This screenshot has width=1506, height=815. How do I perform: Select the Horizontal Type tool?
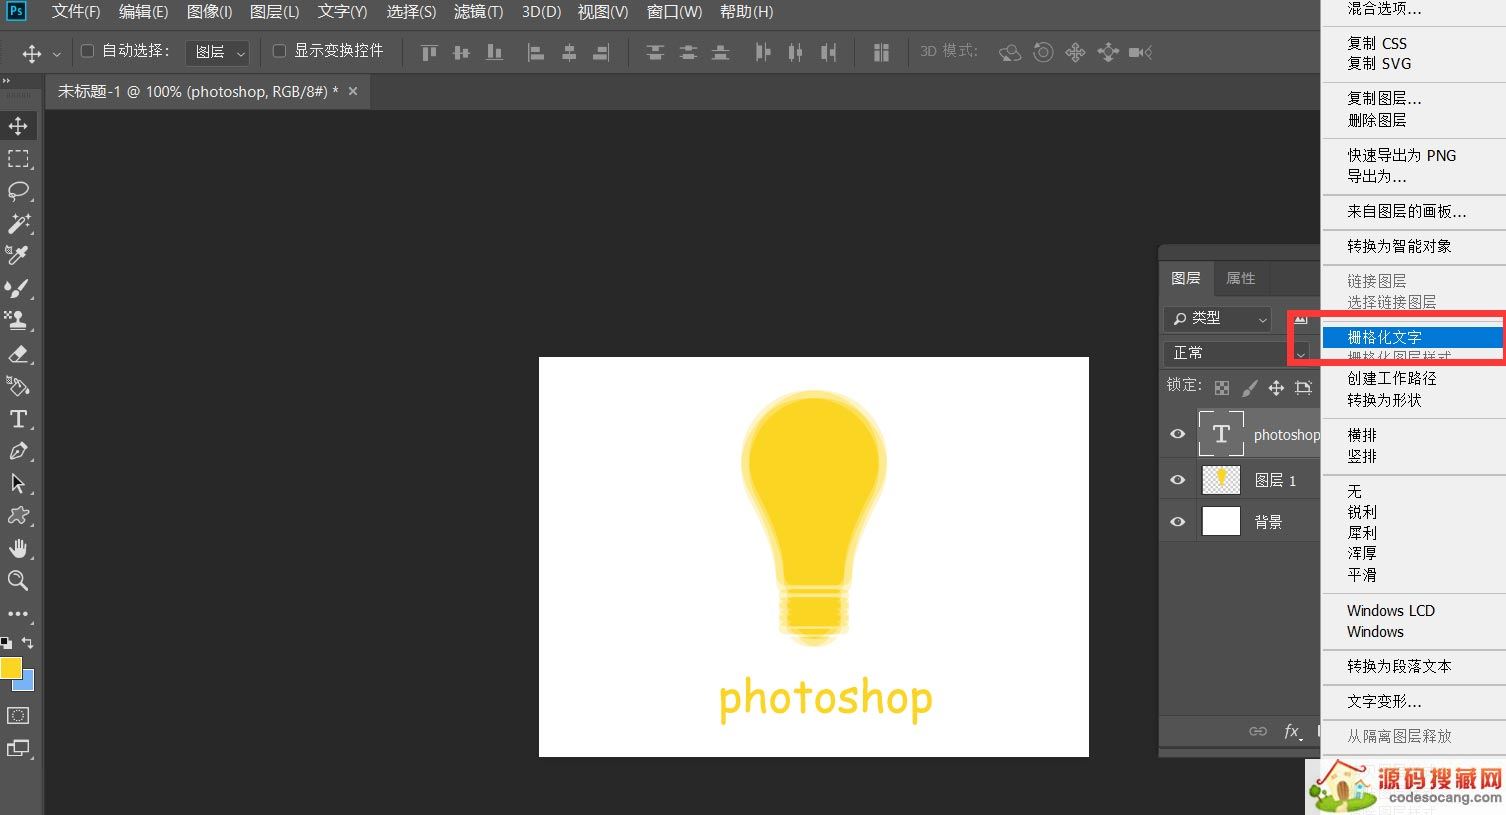[18, 419]
